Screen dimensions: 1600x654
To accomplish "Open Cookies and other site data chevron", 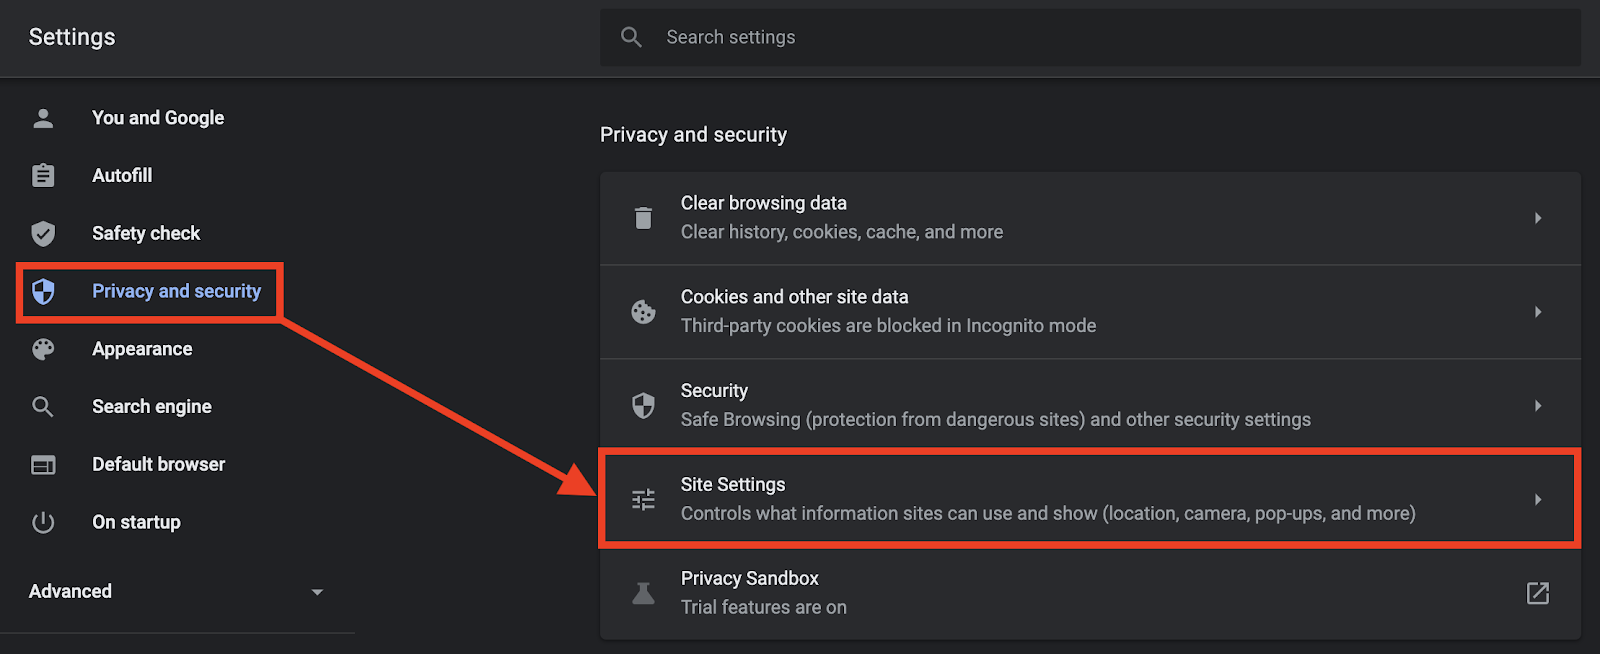I will [1538, 311].
